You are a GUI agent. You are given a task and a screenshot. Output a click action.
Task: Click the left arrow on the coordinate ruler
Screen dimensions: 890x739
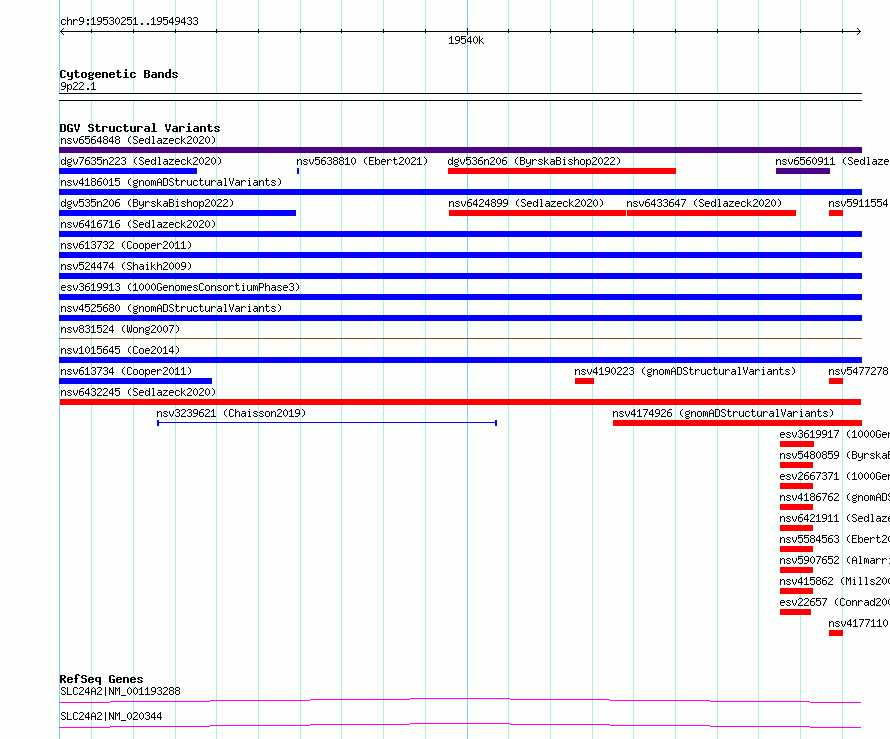click(x=62, y=32)
